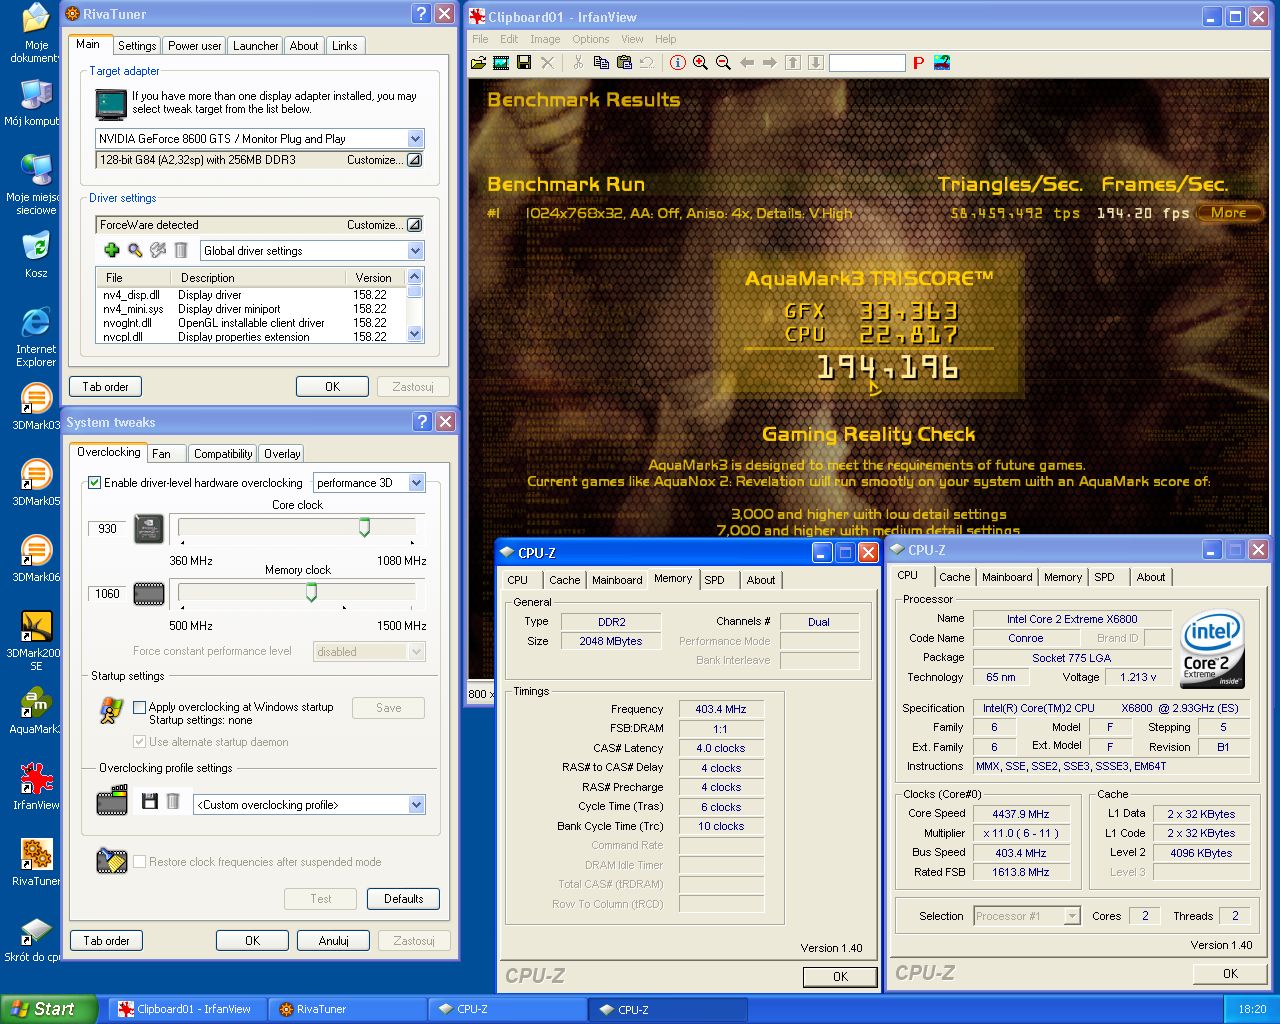
Task: Click OK button in CPU-Z Memory window
Action: click(840, 977)
